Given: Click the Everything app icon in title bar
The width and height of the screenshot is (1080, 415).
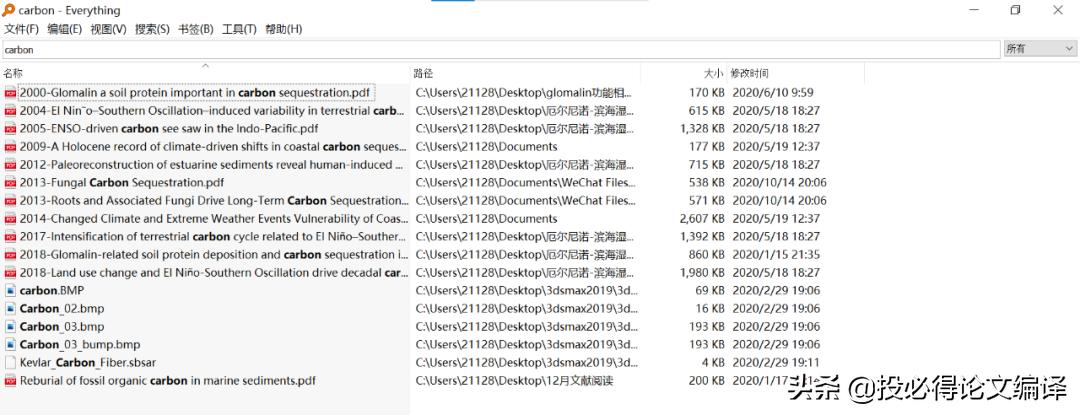Looking at the screenshot, I should (x=9, y=10).
